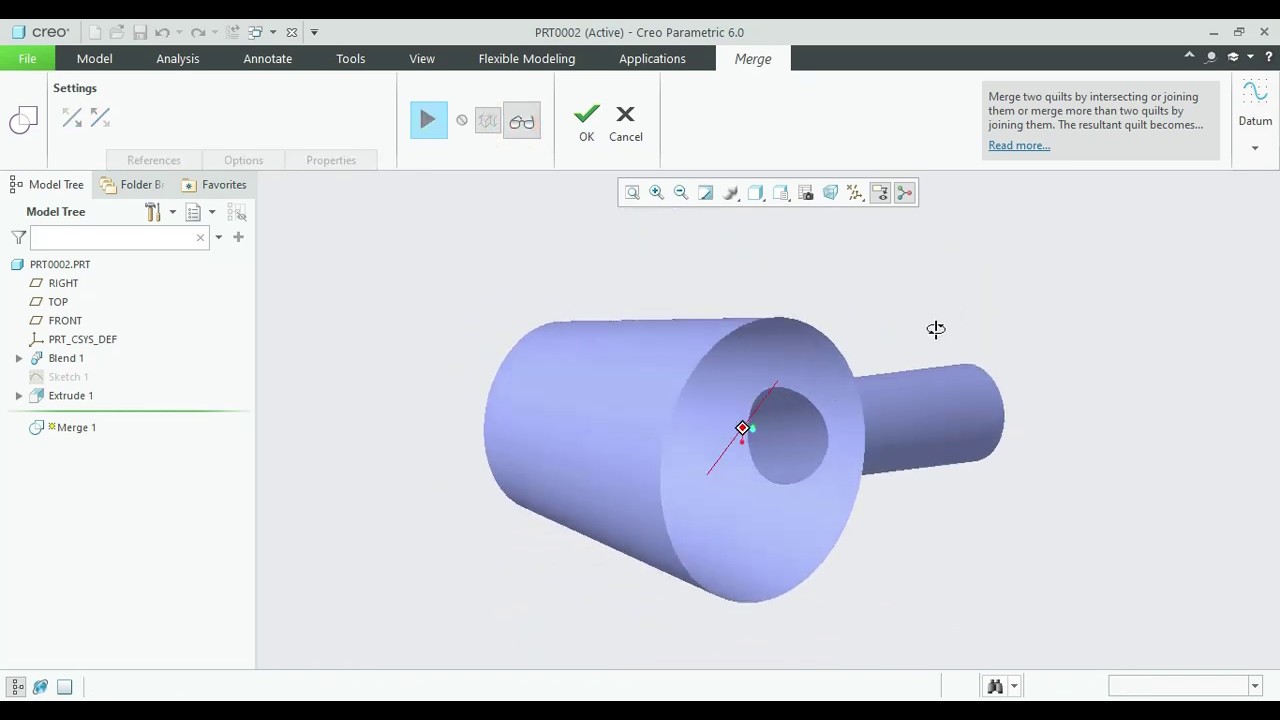Select PRT_CSYS_DEF in the tree
This screenshot has height=720, width=1280.
point(82,340)
